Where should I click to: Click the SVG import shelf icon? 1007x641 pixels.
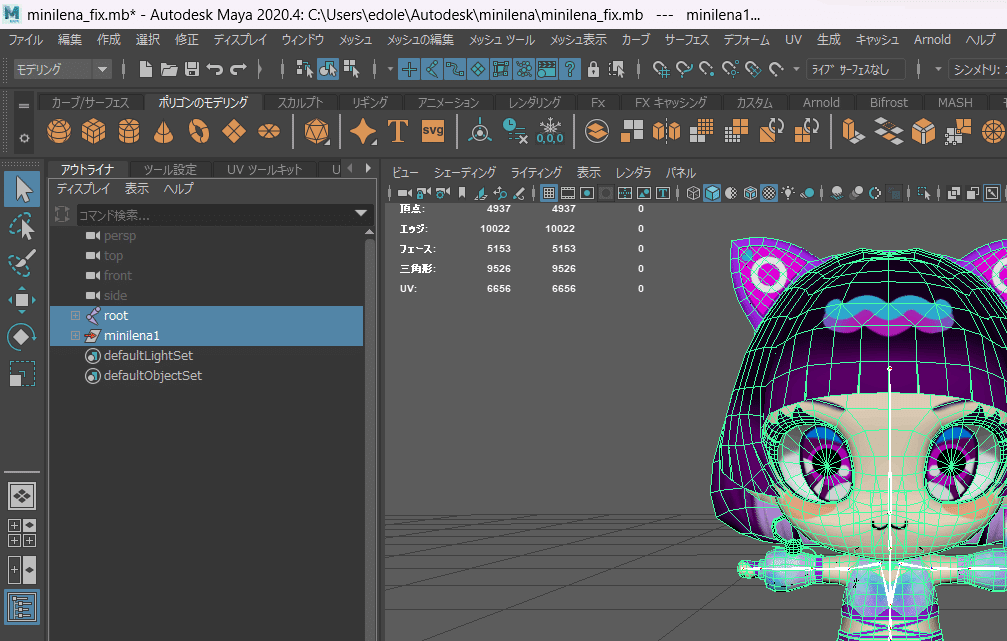433,131
